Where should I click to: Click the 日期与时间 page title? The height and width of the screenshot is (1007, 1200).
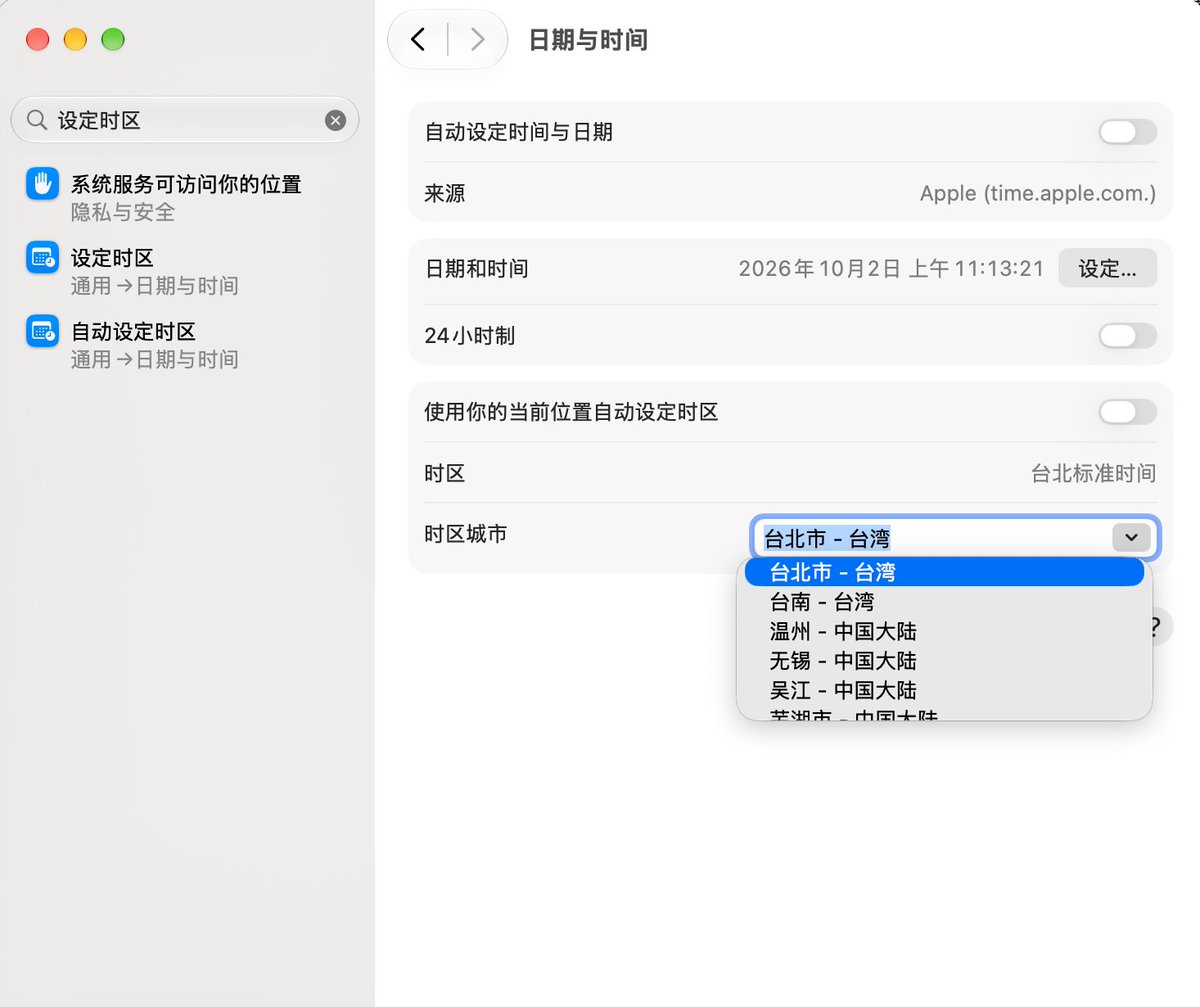click(x=588, y=40)
